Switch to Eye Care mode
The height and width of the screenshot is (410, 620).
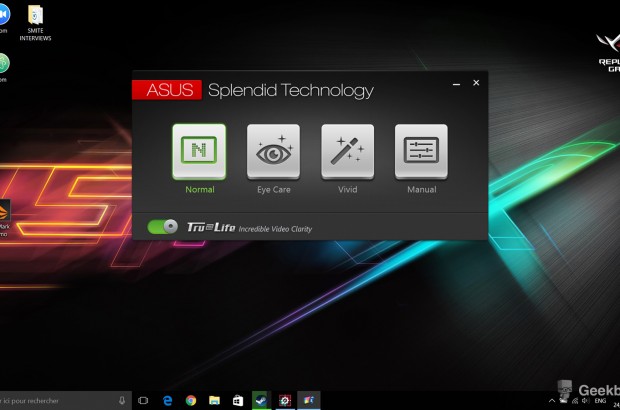click(273, 151)
